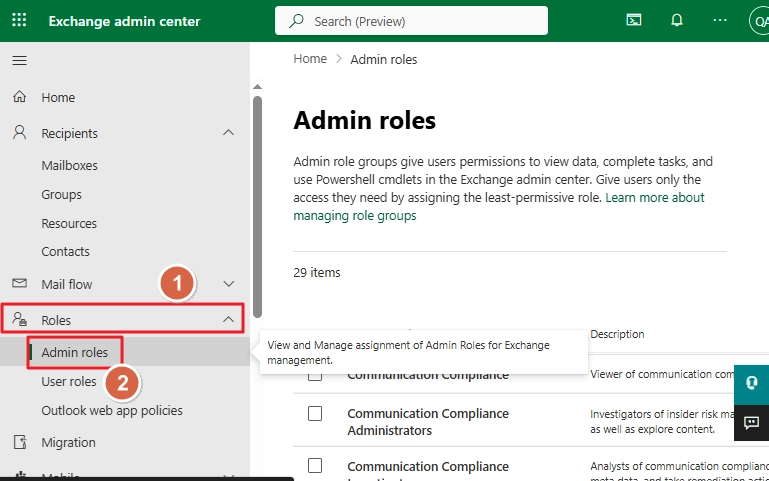
Task: Click the Recipients label in sidebar
Action: coord(69,133)
